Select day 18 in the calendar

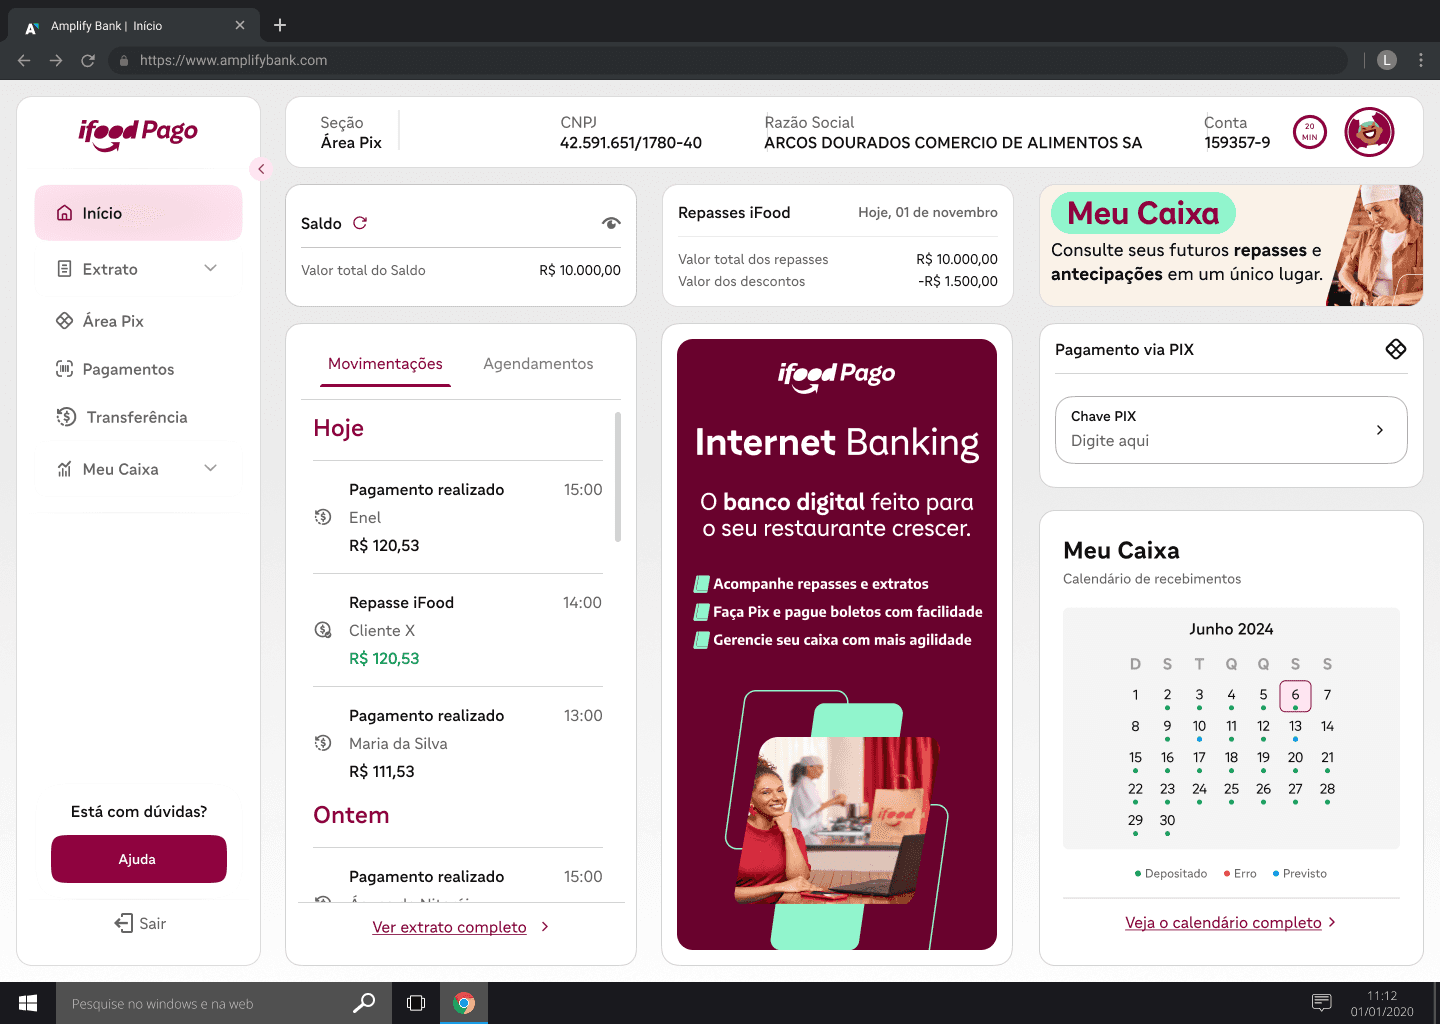click(1231, 757)
